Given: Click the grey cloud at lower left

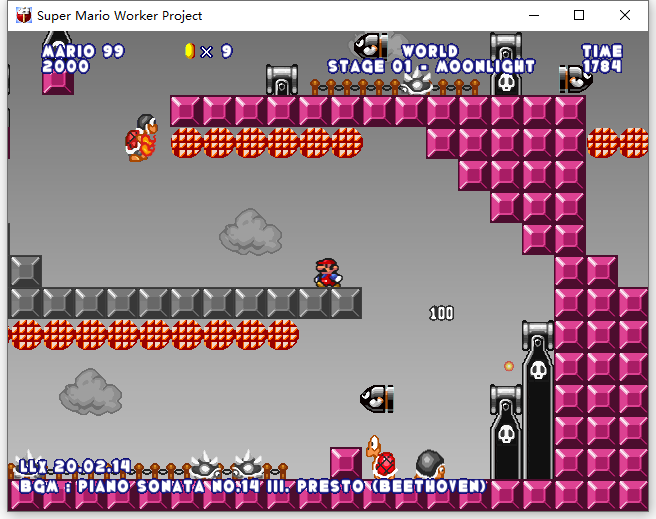Looking at the screenshot, I should pyautogui.click(x=91, y=392).
